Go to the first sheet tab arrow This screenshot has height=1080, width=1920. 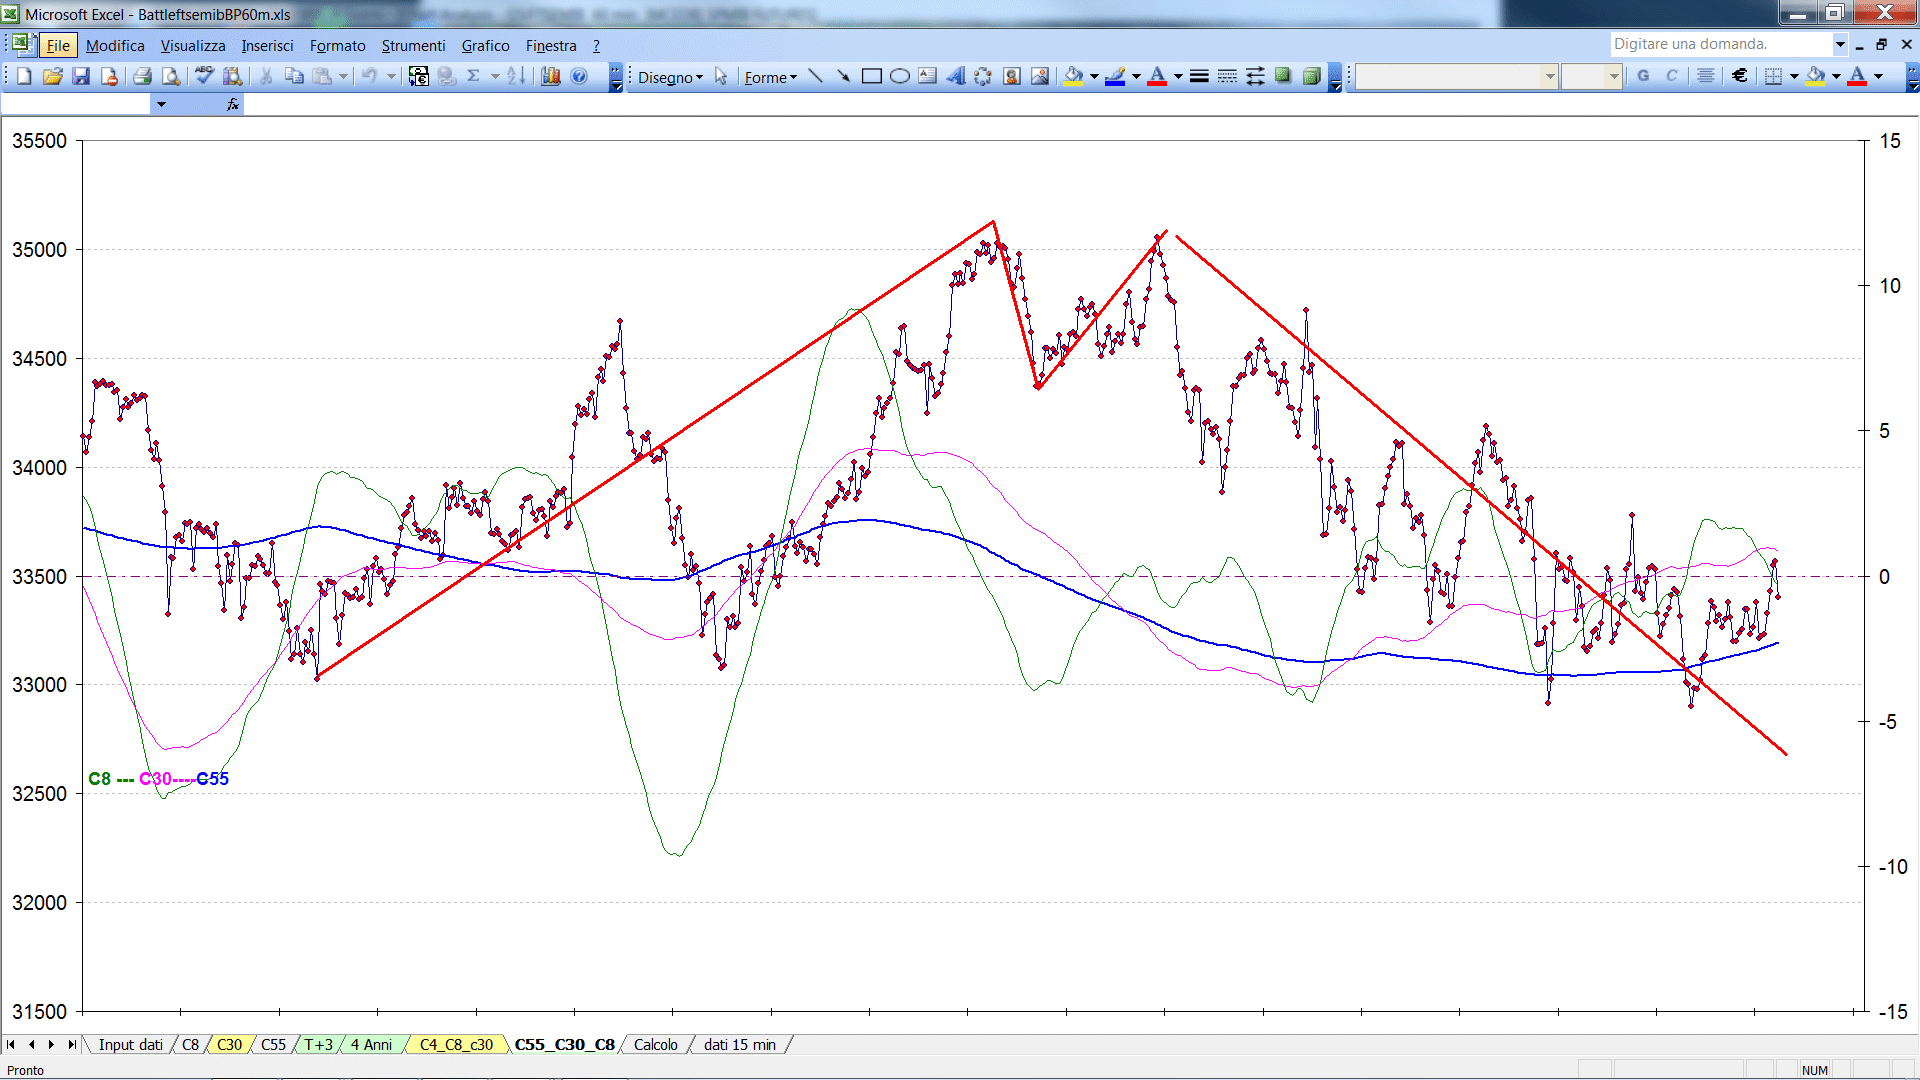tap(11, 1044)
